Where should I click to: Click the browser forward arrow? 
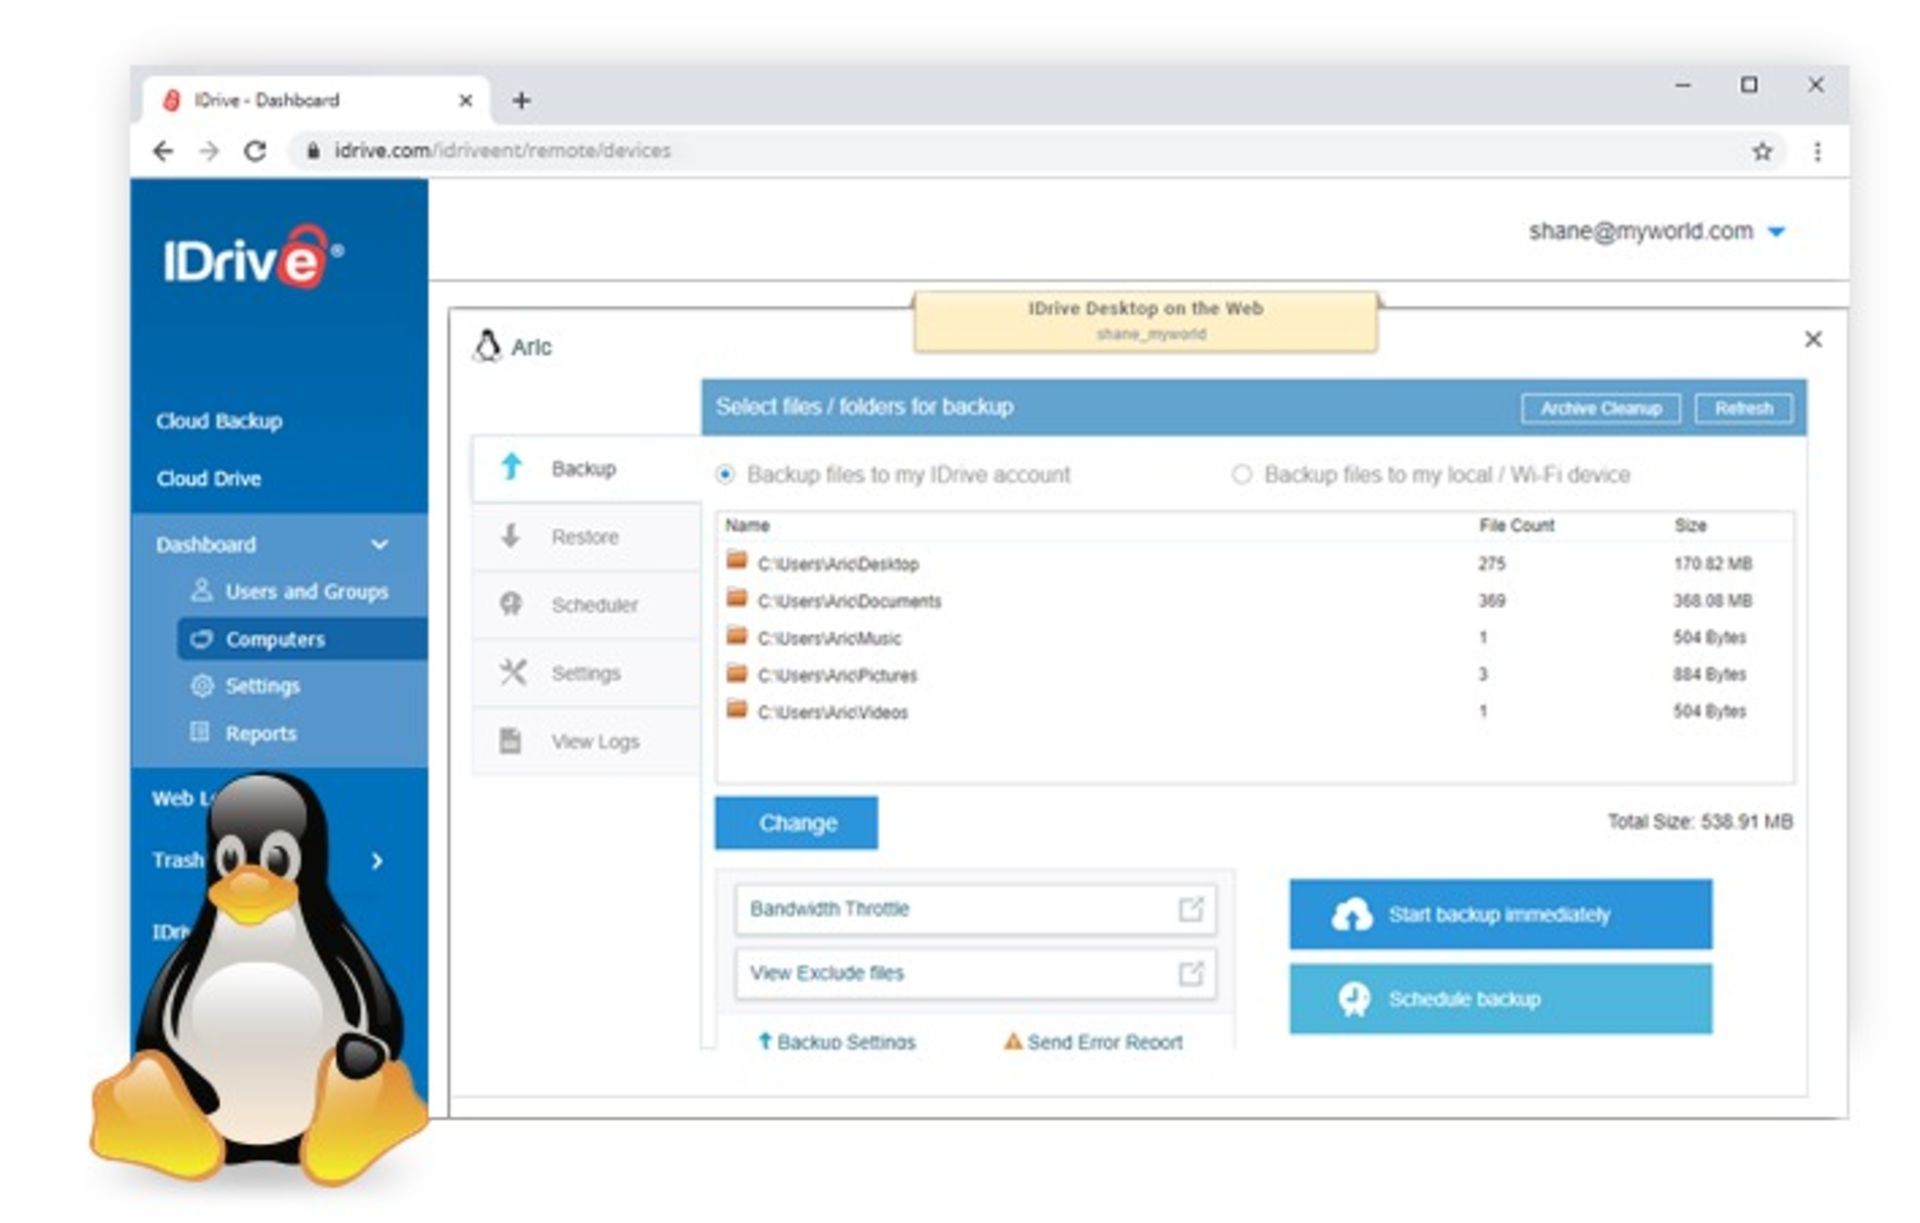tap(208, 151)
